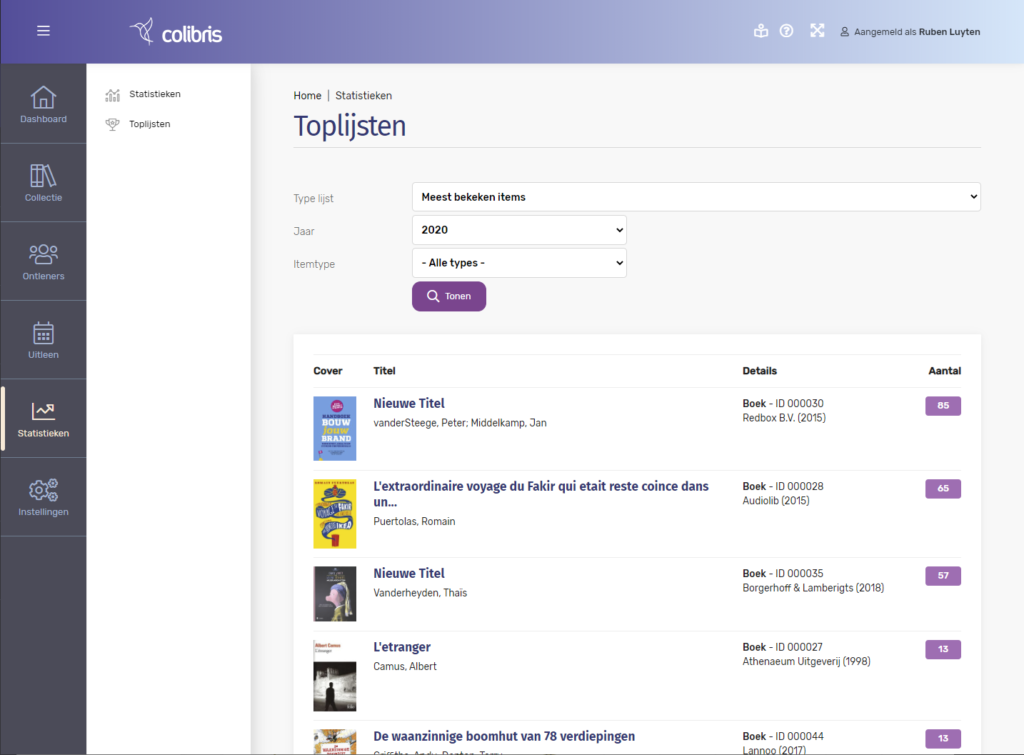Open Statistieken in dark sidebar
The width and height of the screenshot is (1024, 755).
click(x=43, y=419)
